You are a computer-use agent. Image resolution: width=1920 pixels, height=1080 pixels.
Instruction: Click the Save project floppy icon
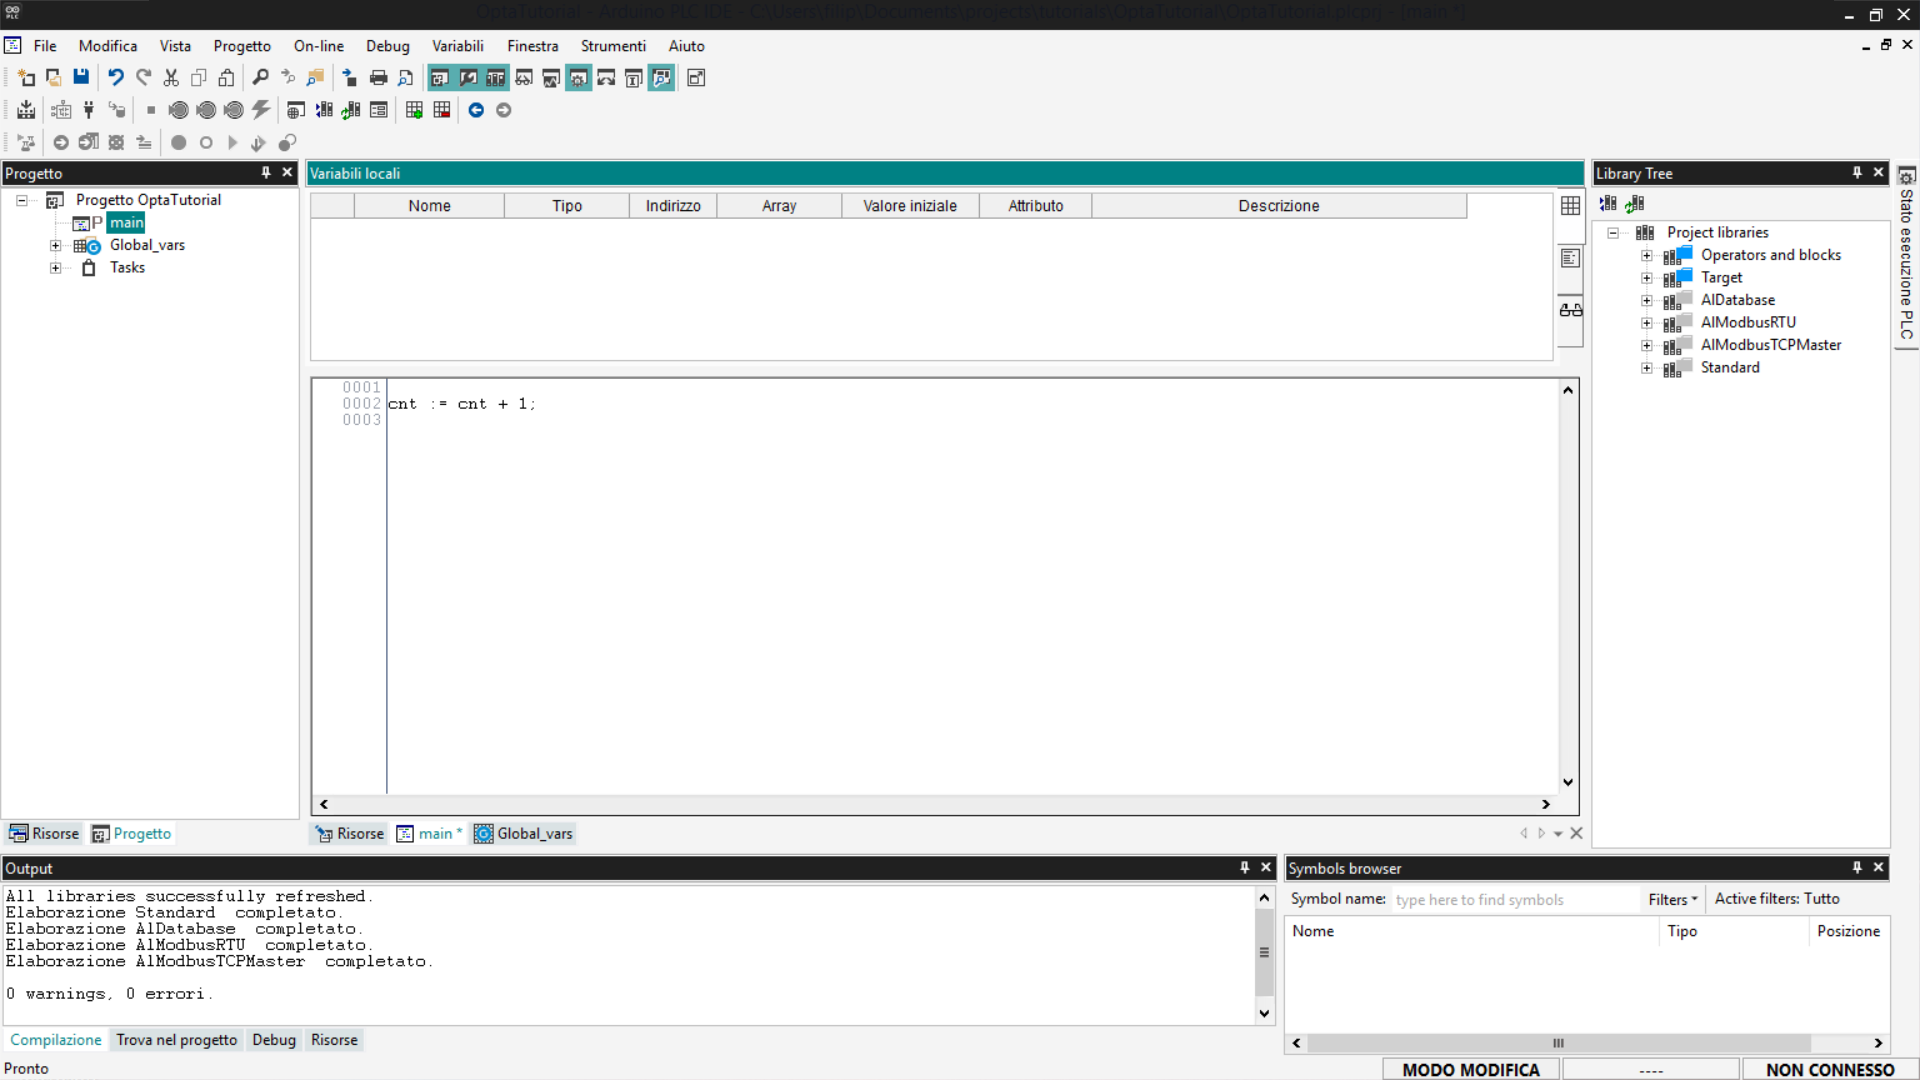pos(81,77)
